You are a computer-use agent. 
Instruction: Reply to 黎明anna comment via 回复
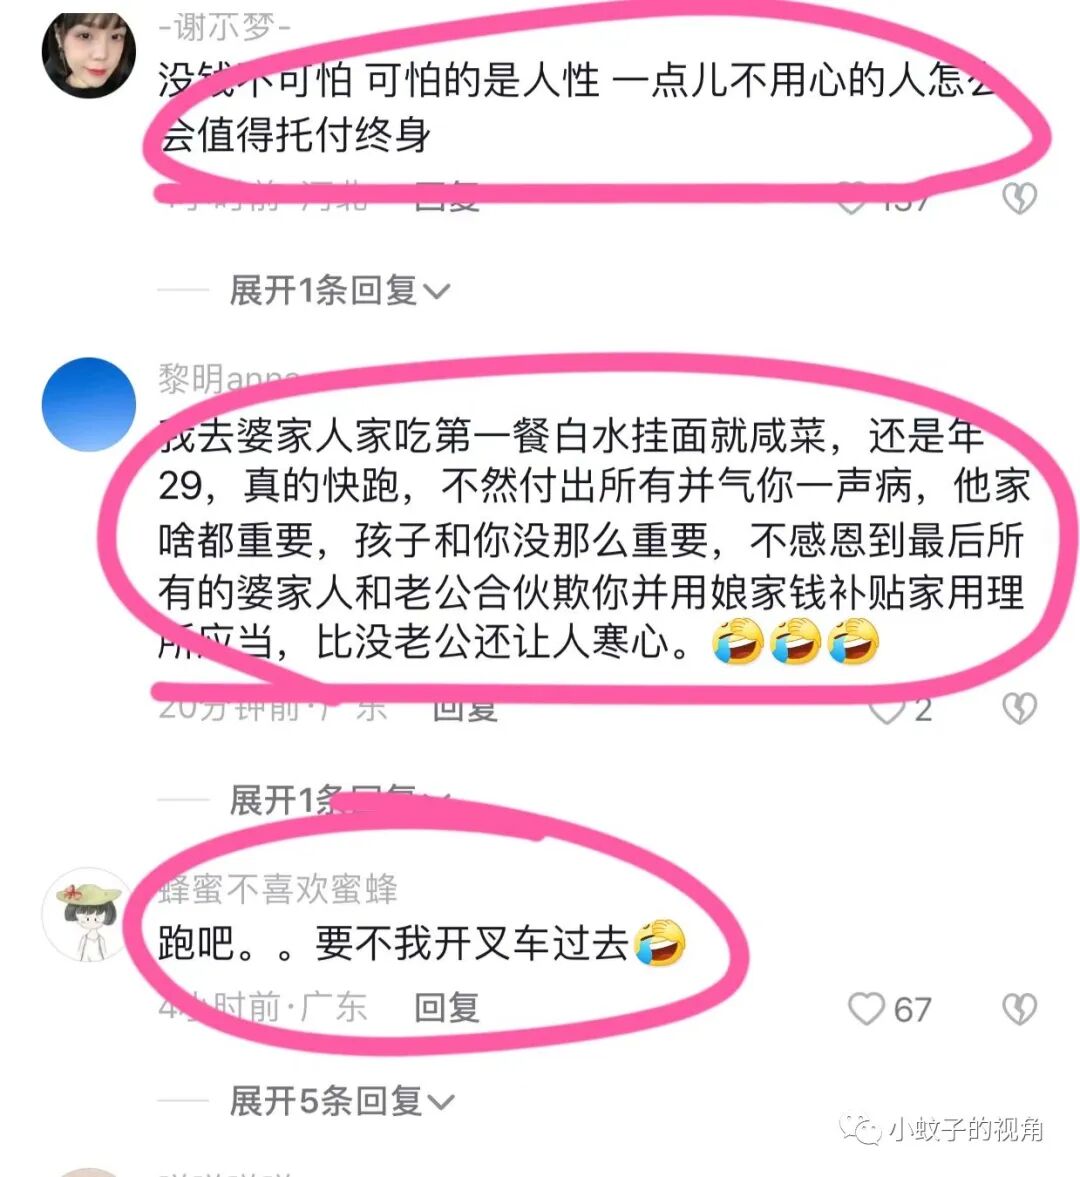coord(465,708)
